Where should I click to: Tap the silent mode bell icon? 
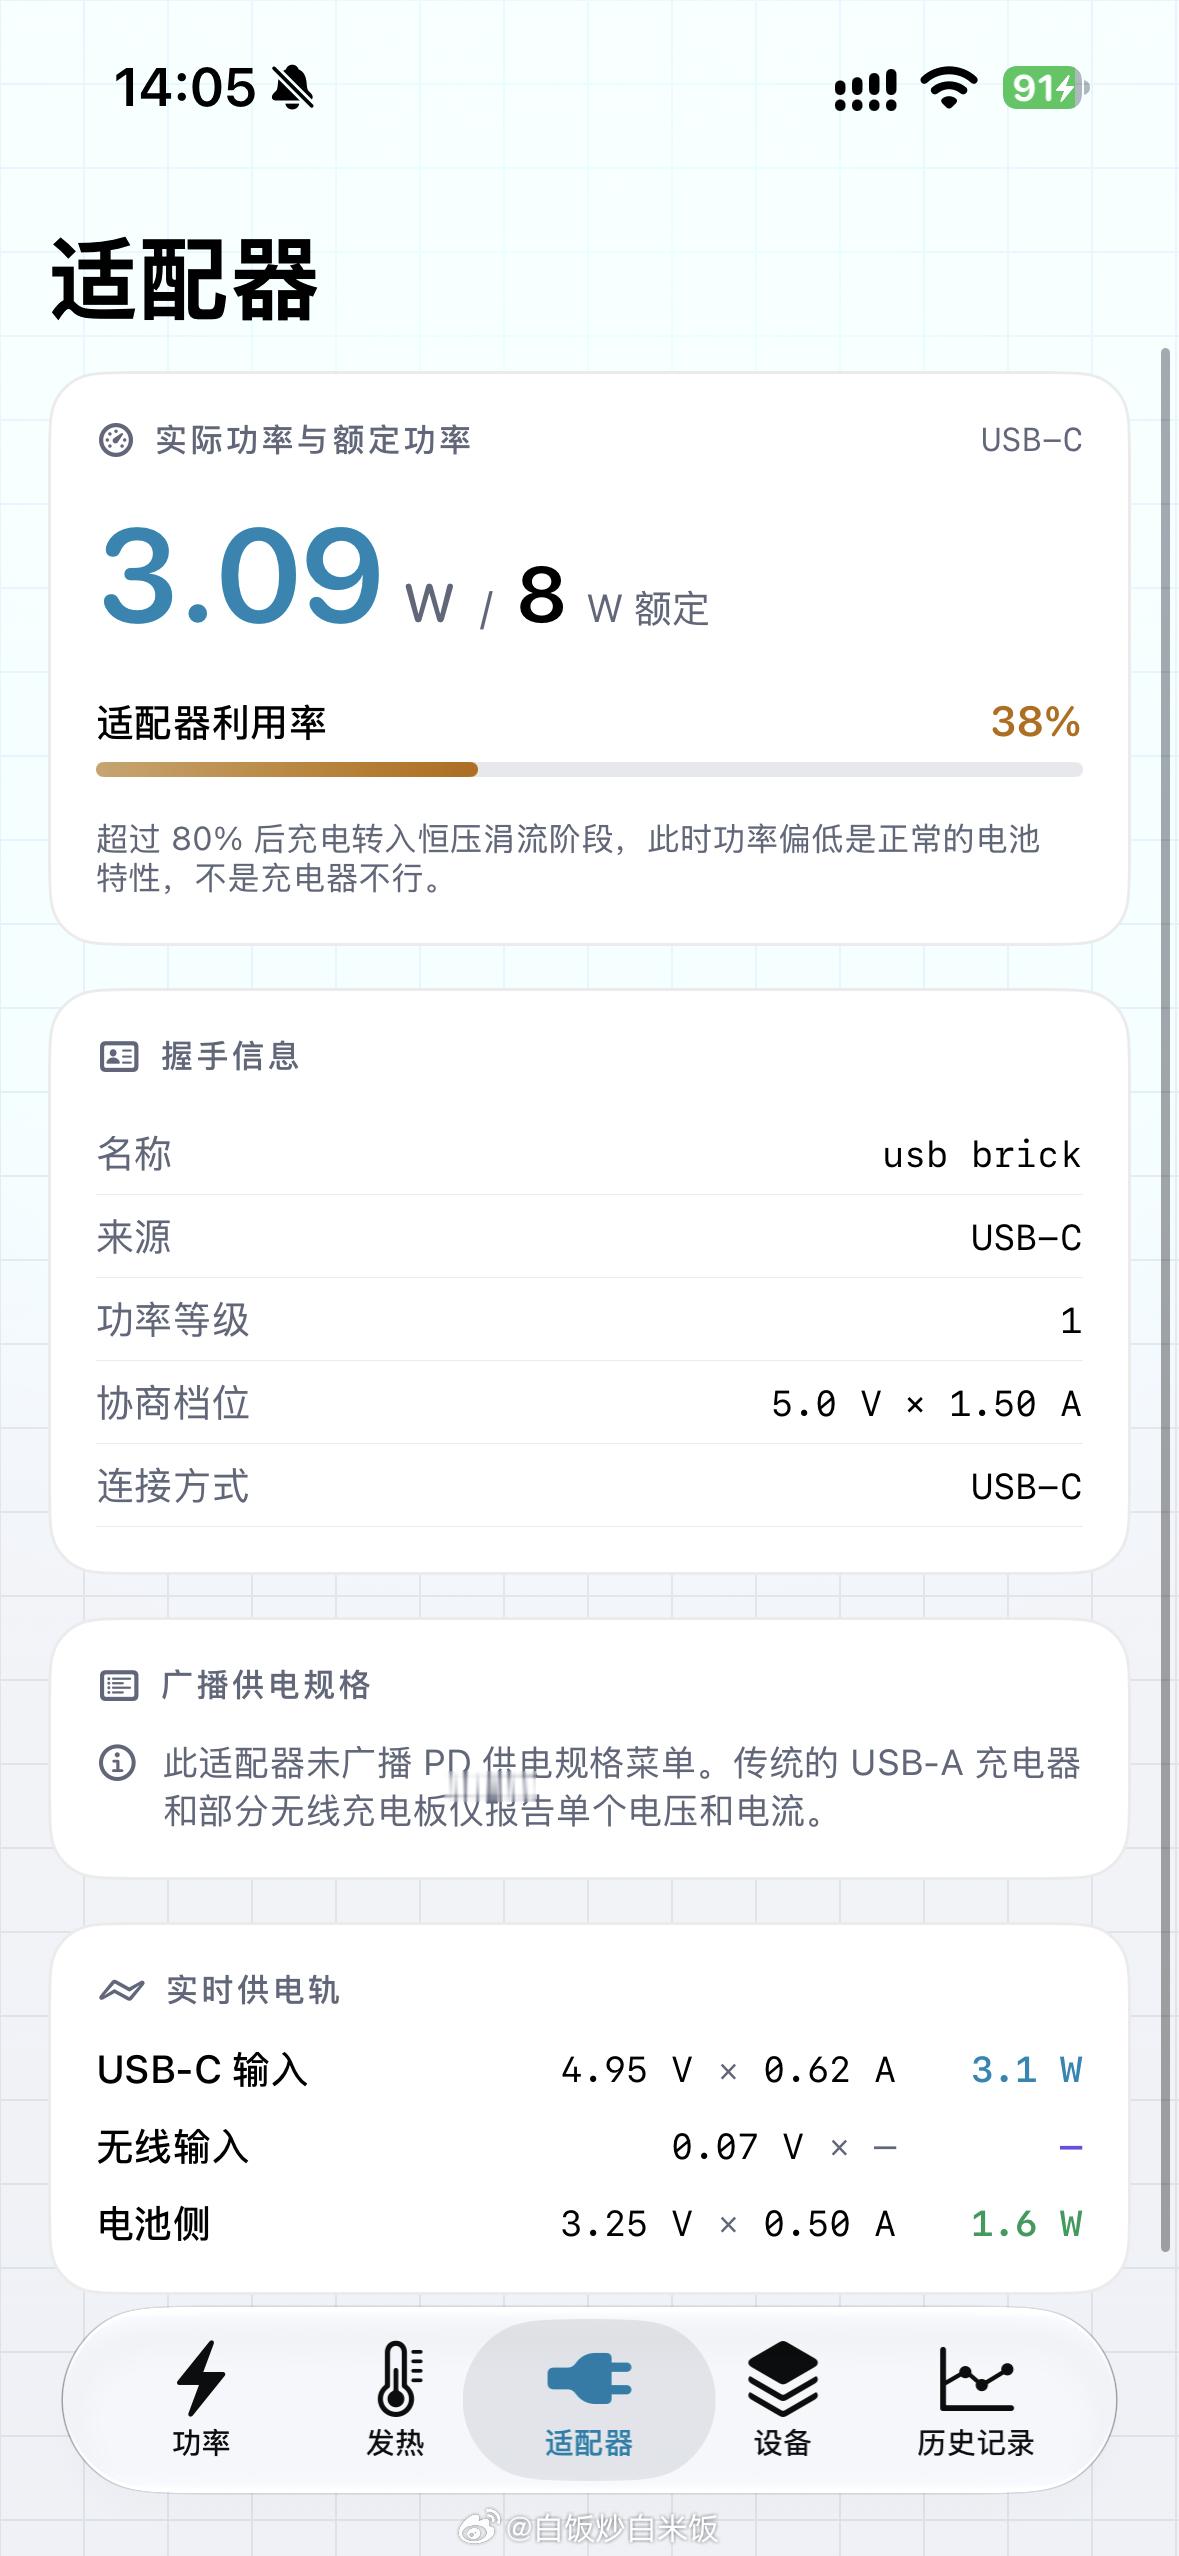(x=293, y=88)
